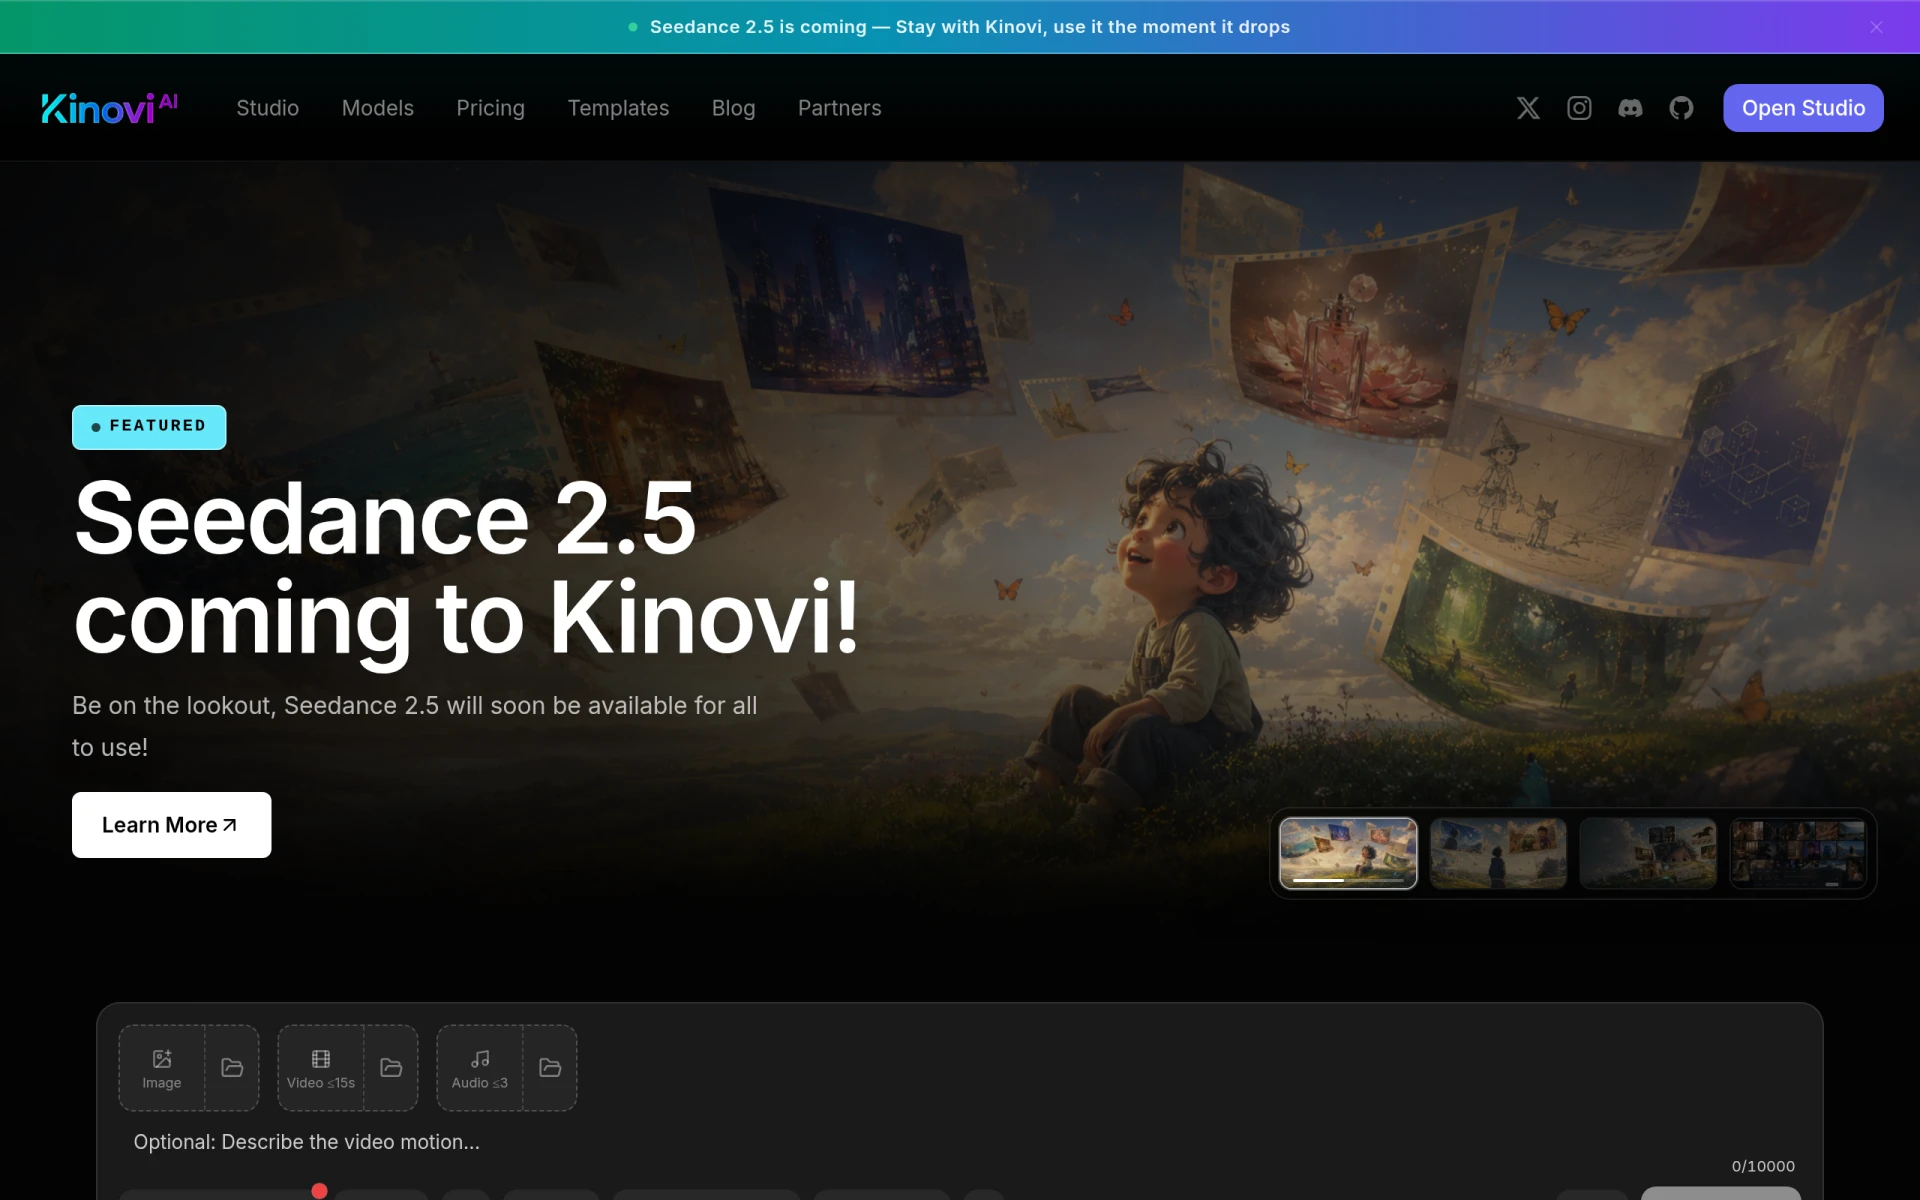Go to Studio in navigation
Screen dimensions: 1920x1200
tap(267, 108)
